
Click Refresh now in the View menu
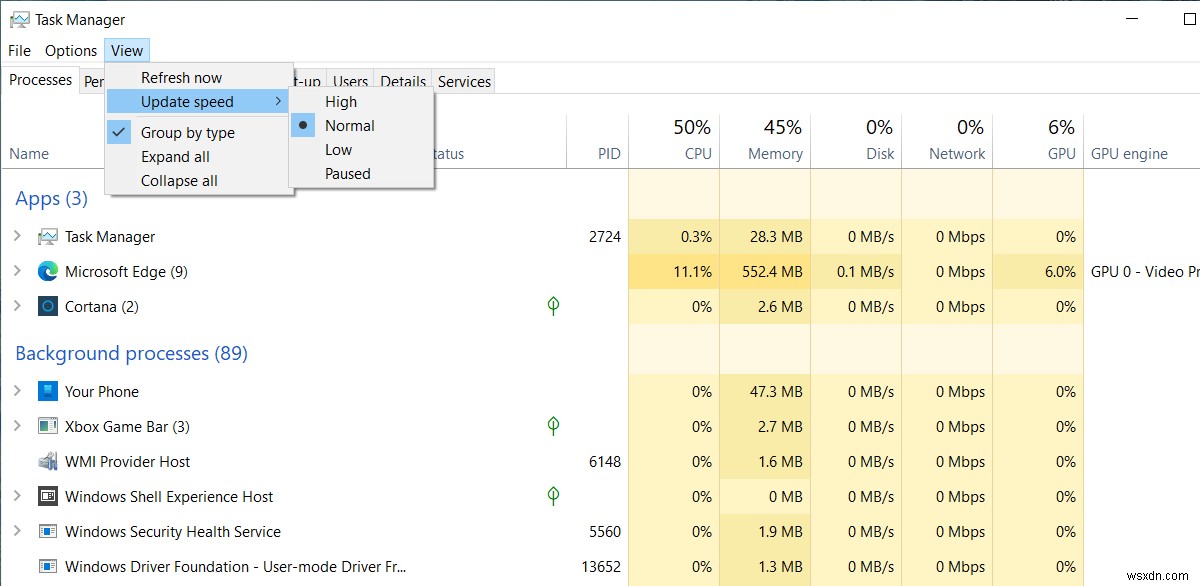(x=181, y=76)
